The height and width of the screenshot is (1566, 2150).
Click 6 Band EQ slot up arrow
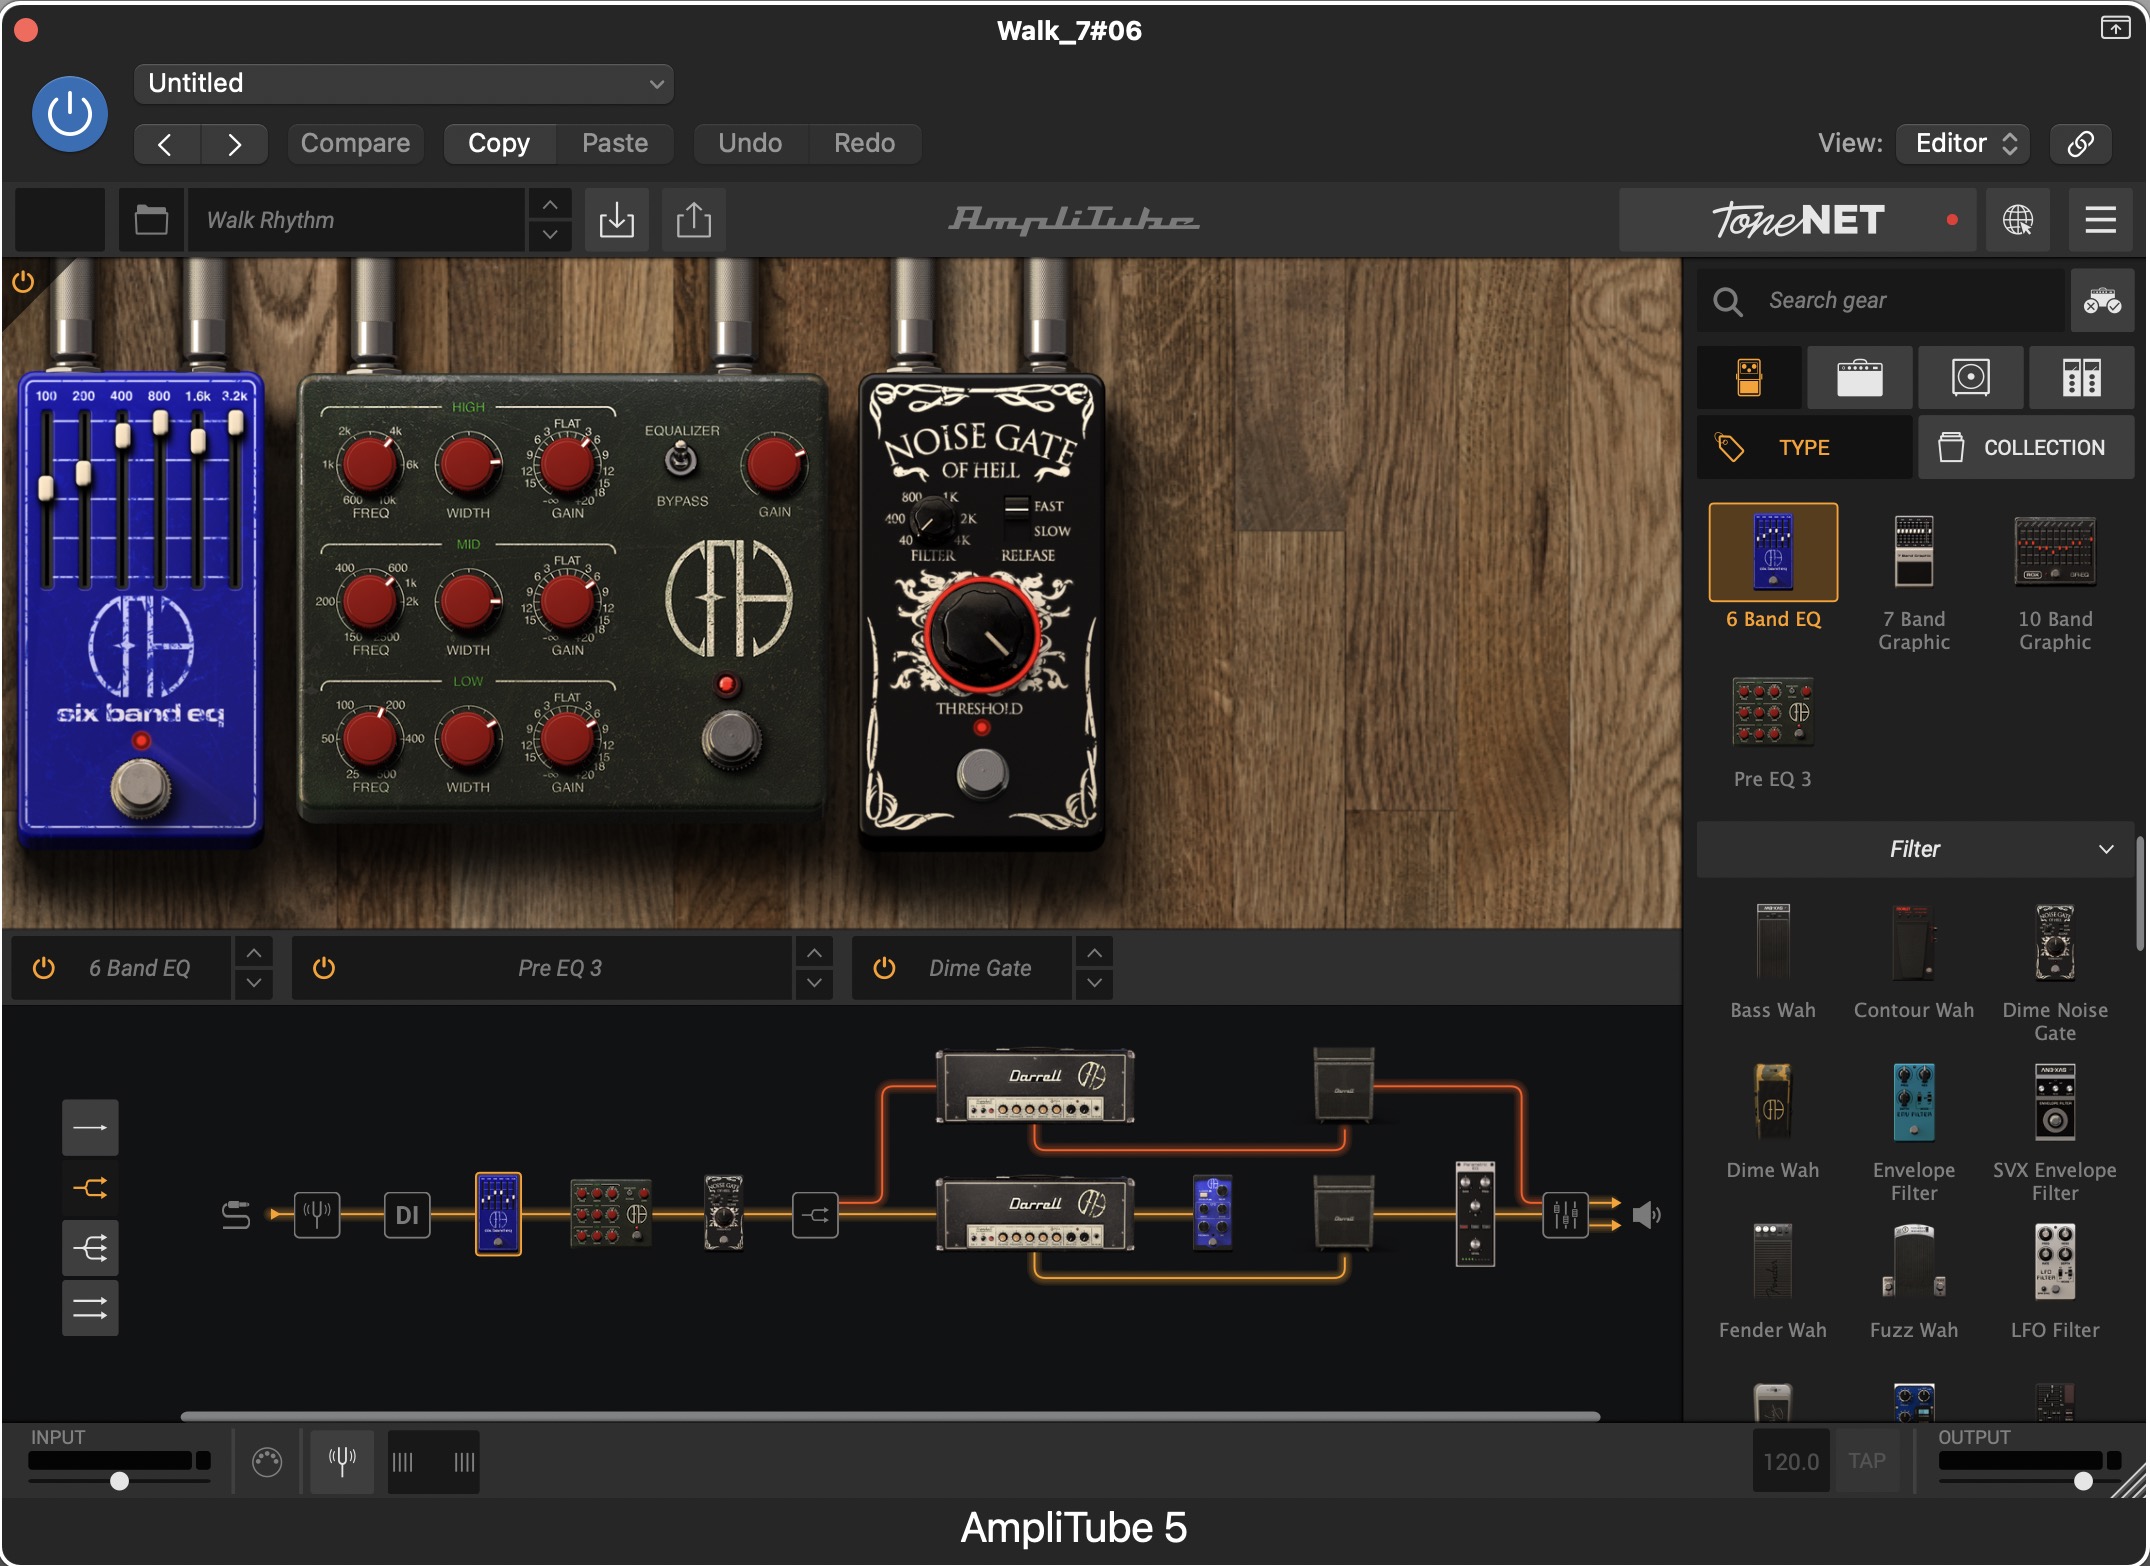(x=254, y=954)
